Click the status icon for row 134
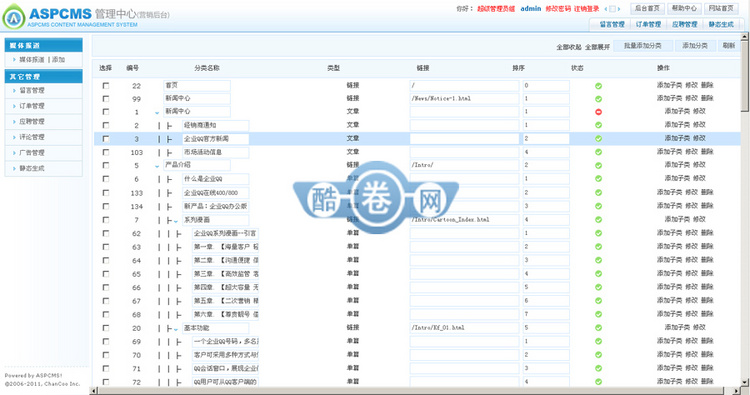Viewport: 750px width, 395px height. coord(598,206)
